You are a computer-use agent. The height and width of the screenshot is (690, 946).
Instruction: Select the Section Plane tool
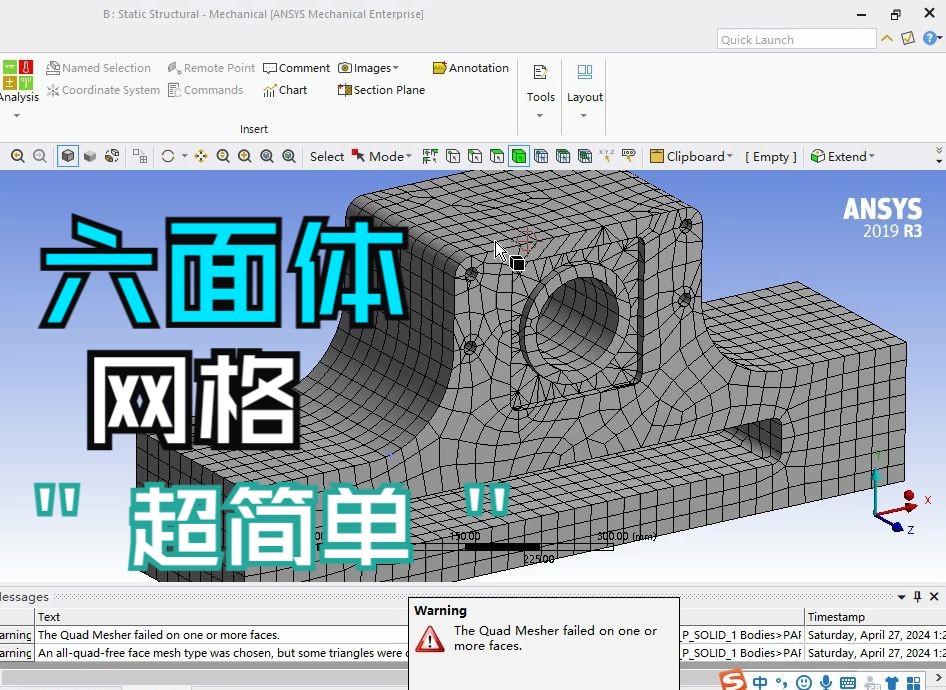381,89
